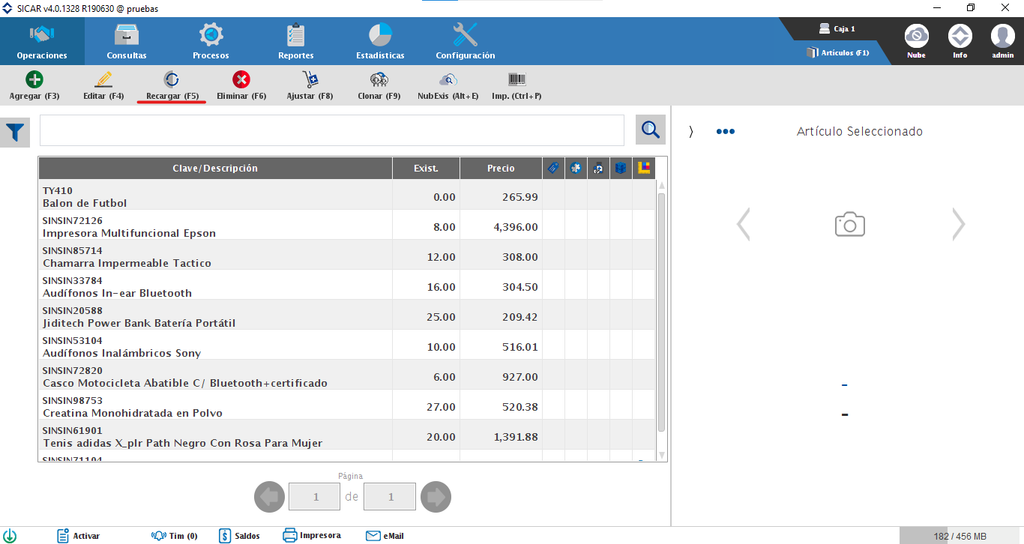This screenshot has height=544, width=1024.
Task: Click NubExis (Alt+E) cloud icon
Action: tap(447, 80)
